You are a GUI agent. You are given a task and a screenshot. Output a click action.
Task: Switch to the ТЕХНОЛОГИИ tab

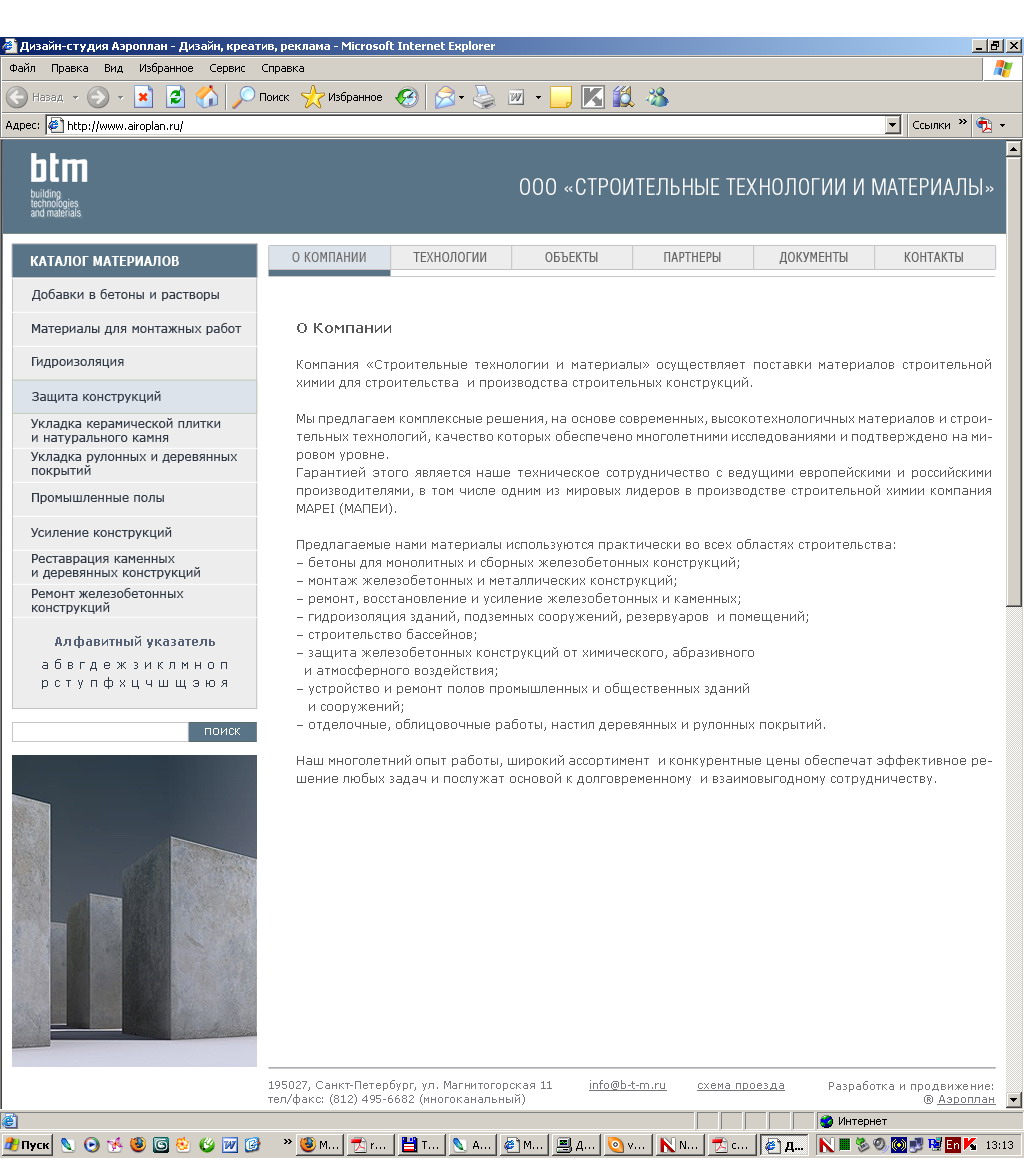(x=449, y=257)
